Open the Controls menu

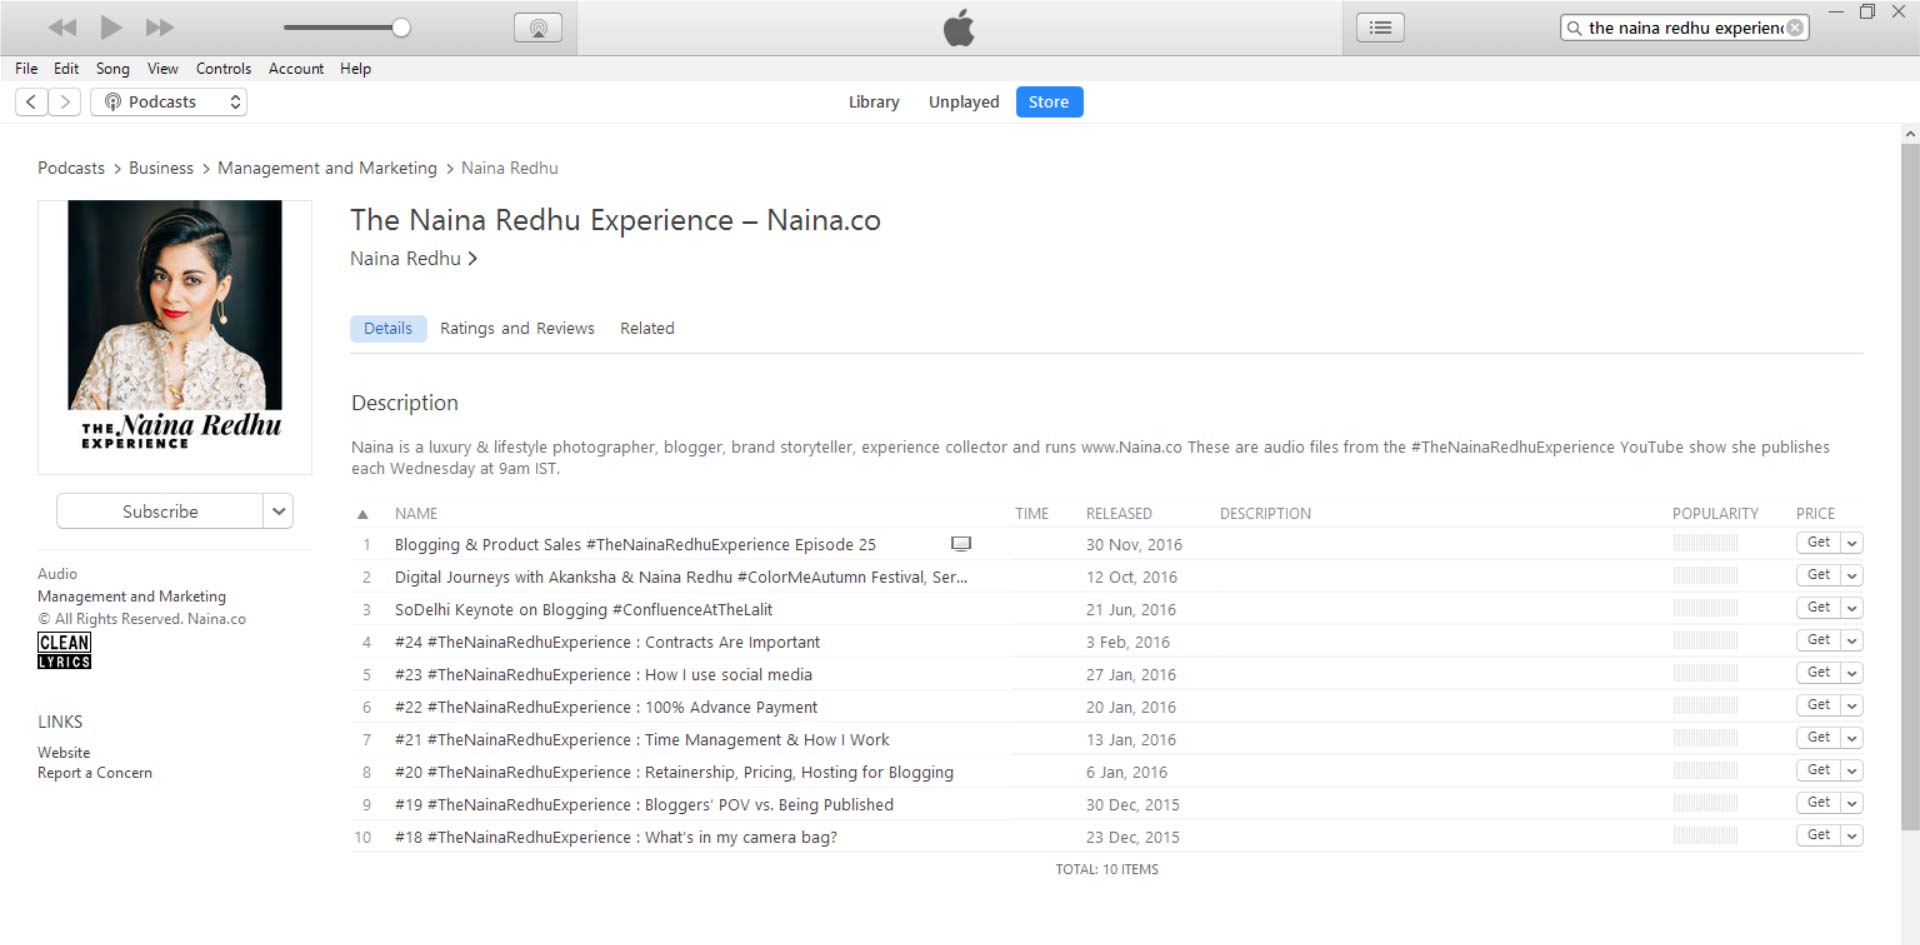[x=223, y=68]
